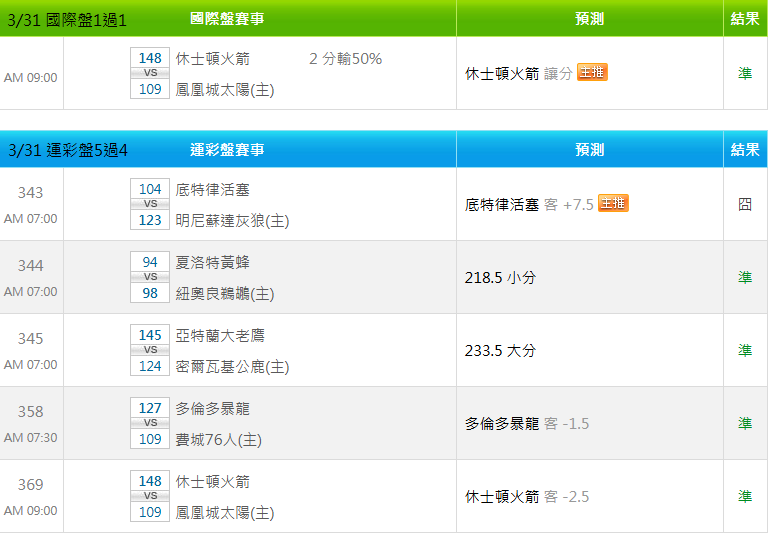Click game number 369
The width and height of the screenshot is (768, 533).
point(30,485)
